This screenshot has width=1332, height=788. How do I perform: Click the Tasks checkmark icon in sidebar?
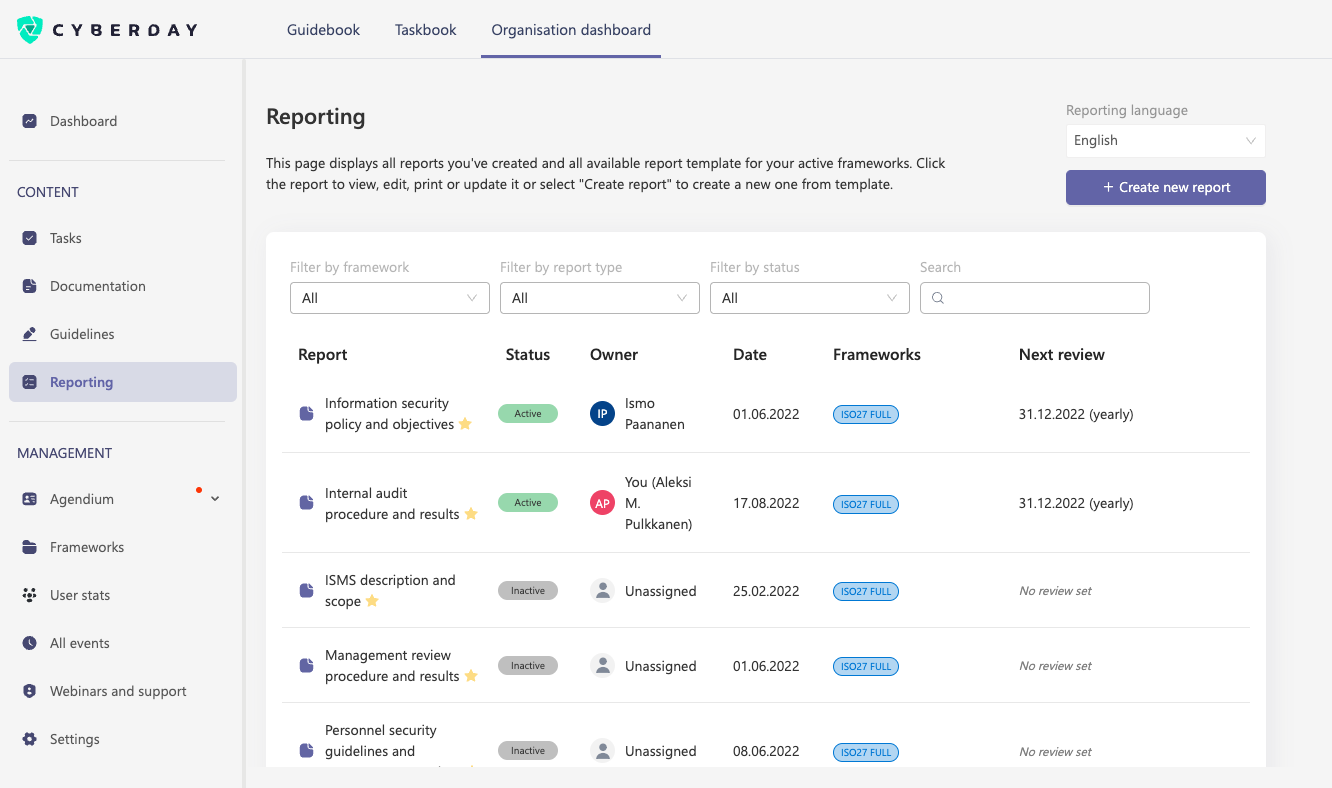click(30, 238)
